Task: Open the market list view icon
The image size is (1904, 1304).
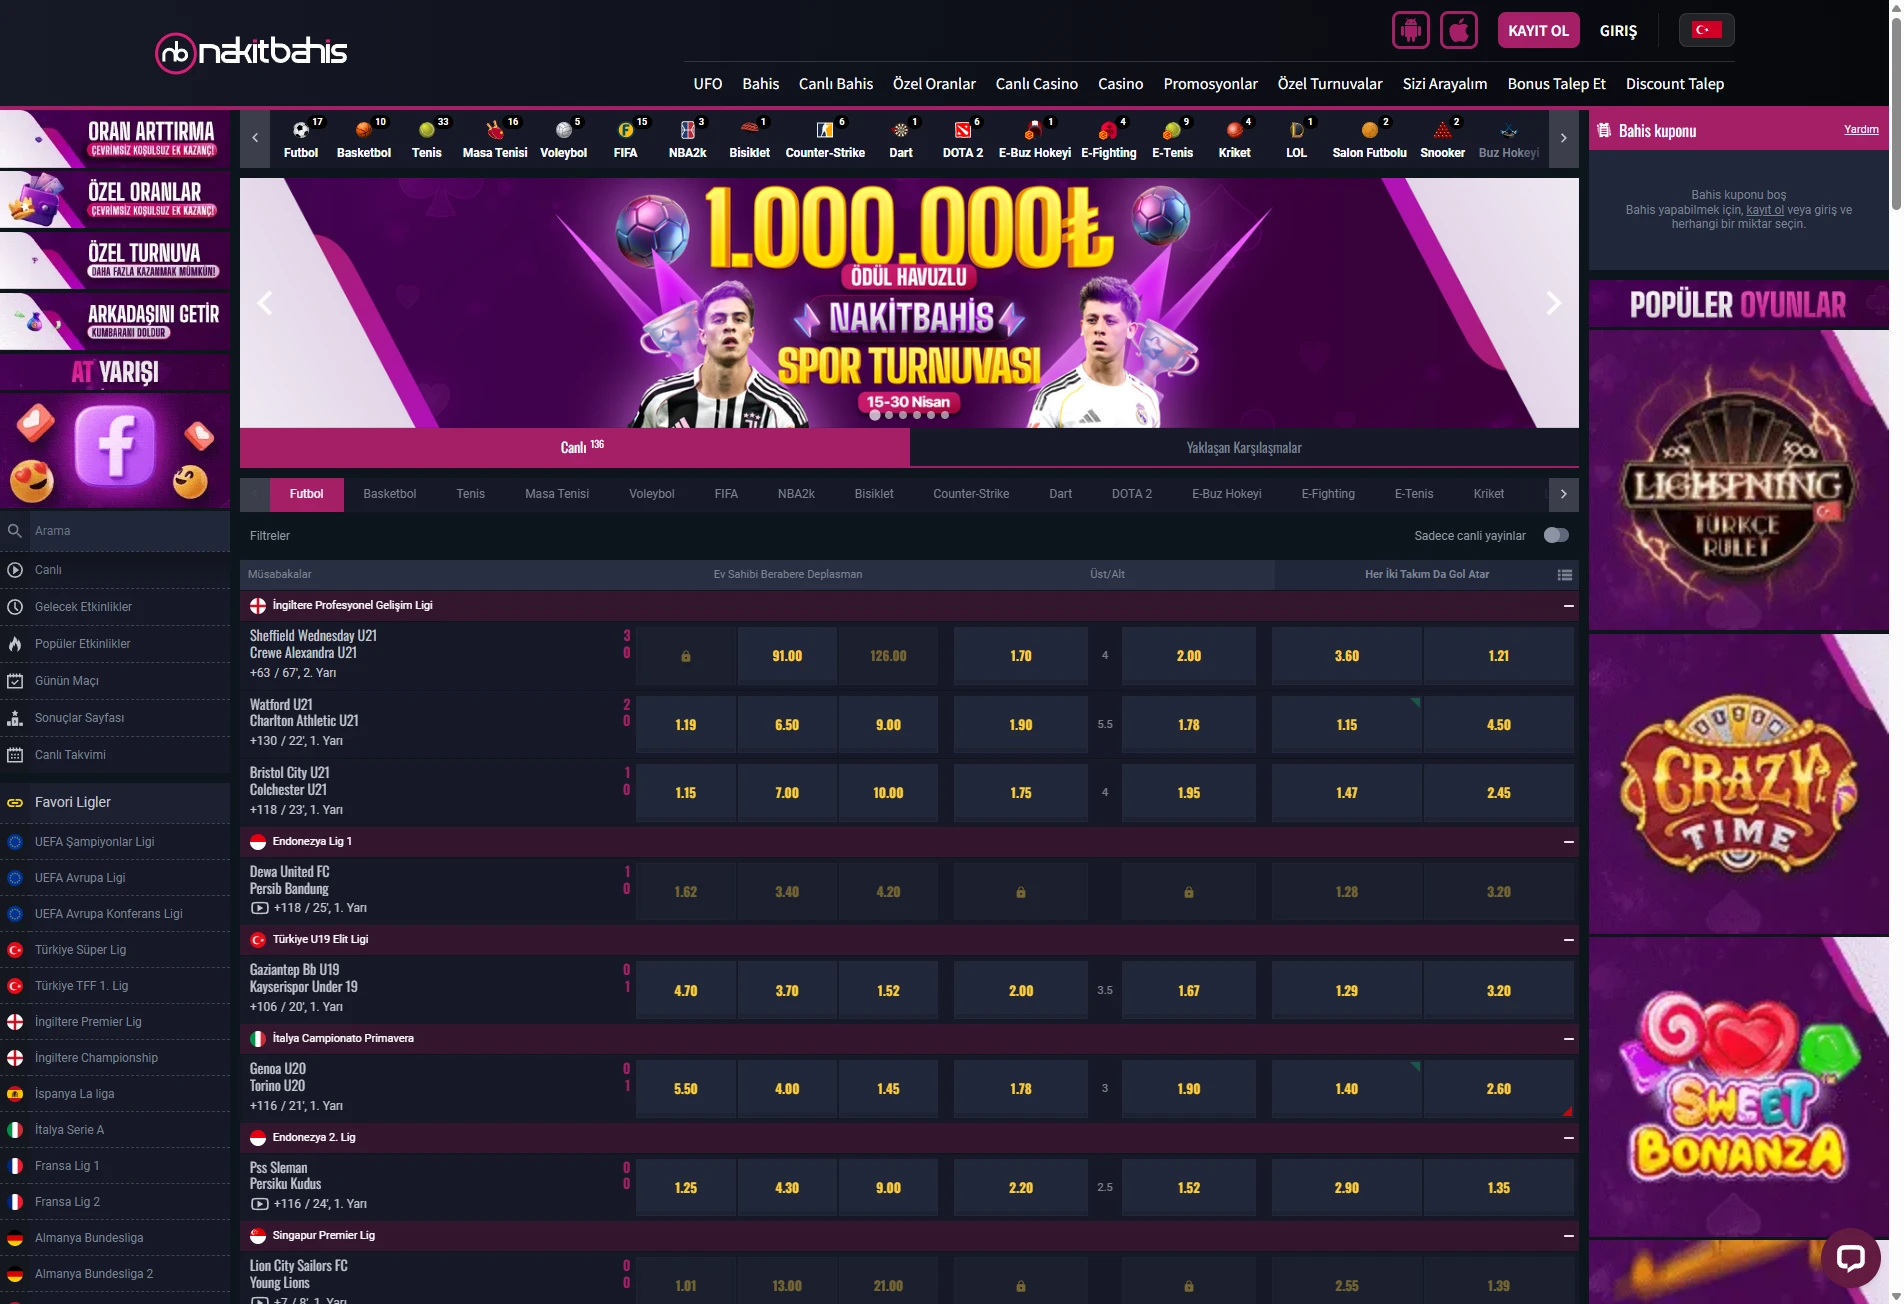Action: pos(1565,575)
